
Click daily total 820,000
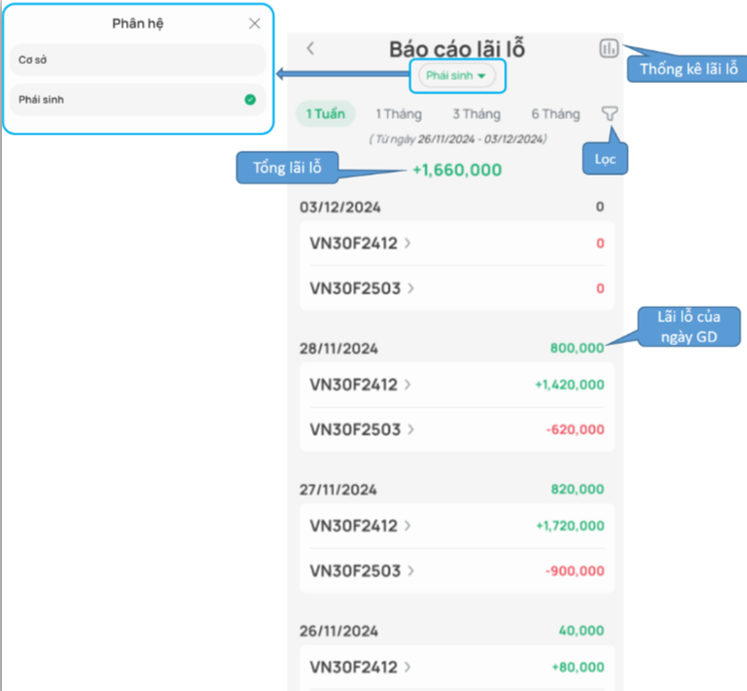[x=577, y=489]
